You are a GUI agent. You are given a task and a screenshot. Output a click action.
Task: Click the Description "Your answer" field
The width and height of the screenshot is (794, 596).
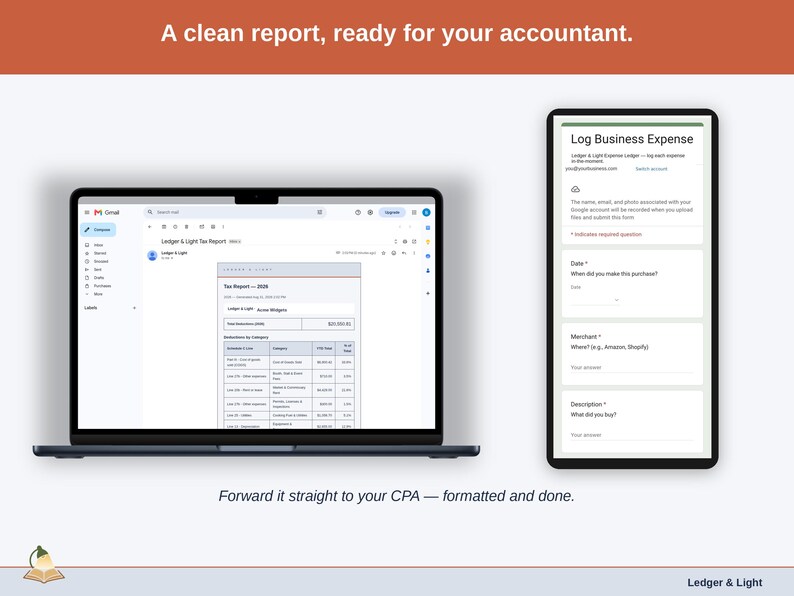click(631, 435)
